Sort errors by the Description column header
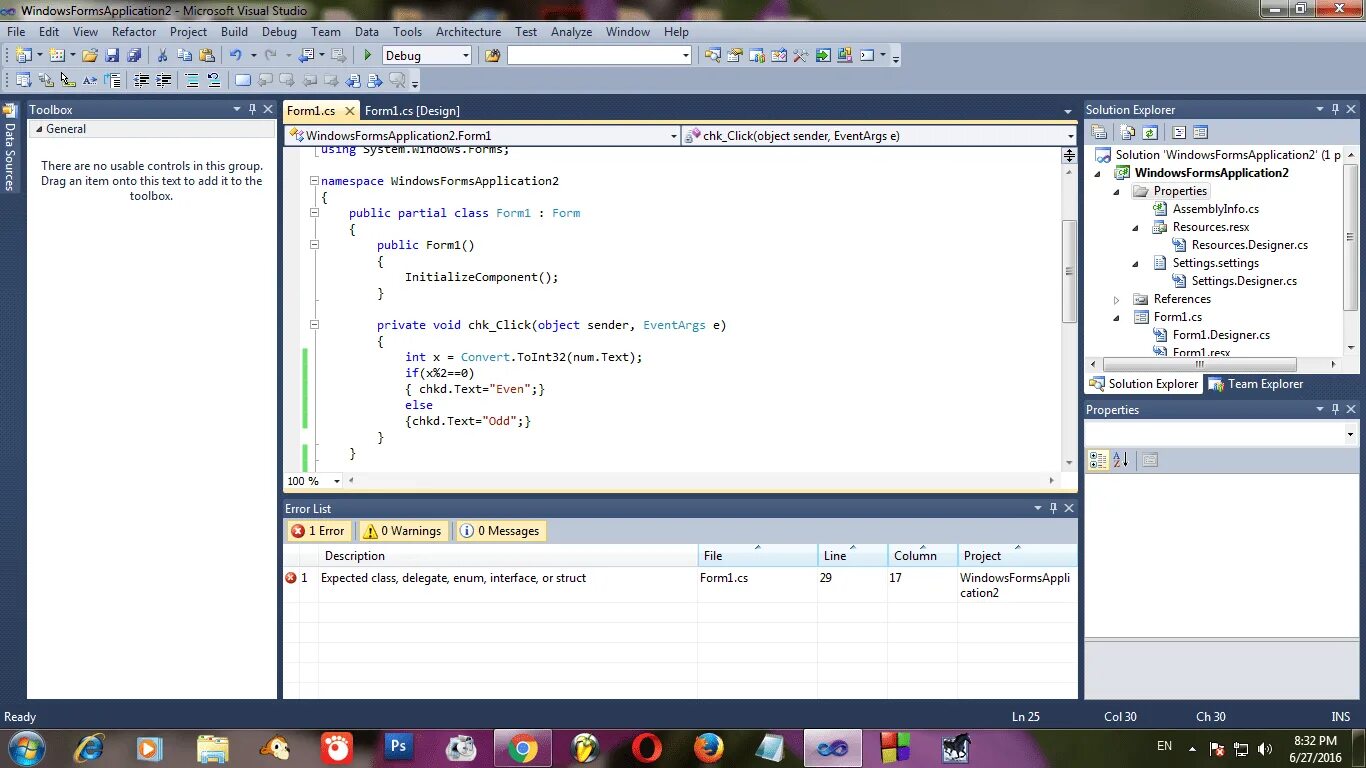 (x=508, y=556)
